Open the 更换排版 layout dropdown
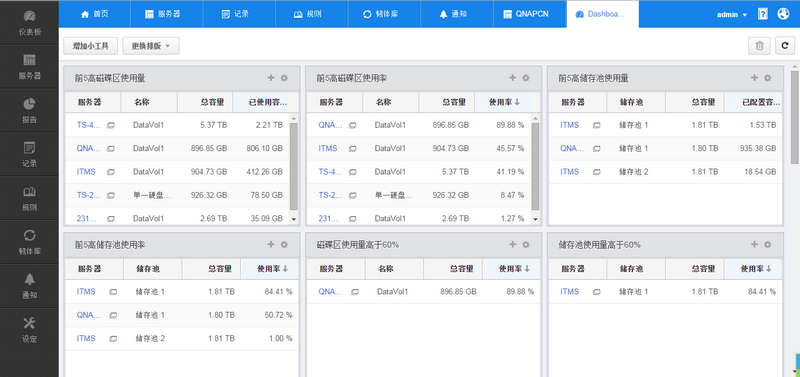 point(151,45)
